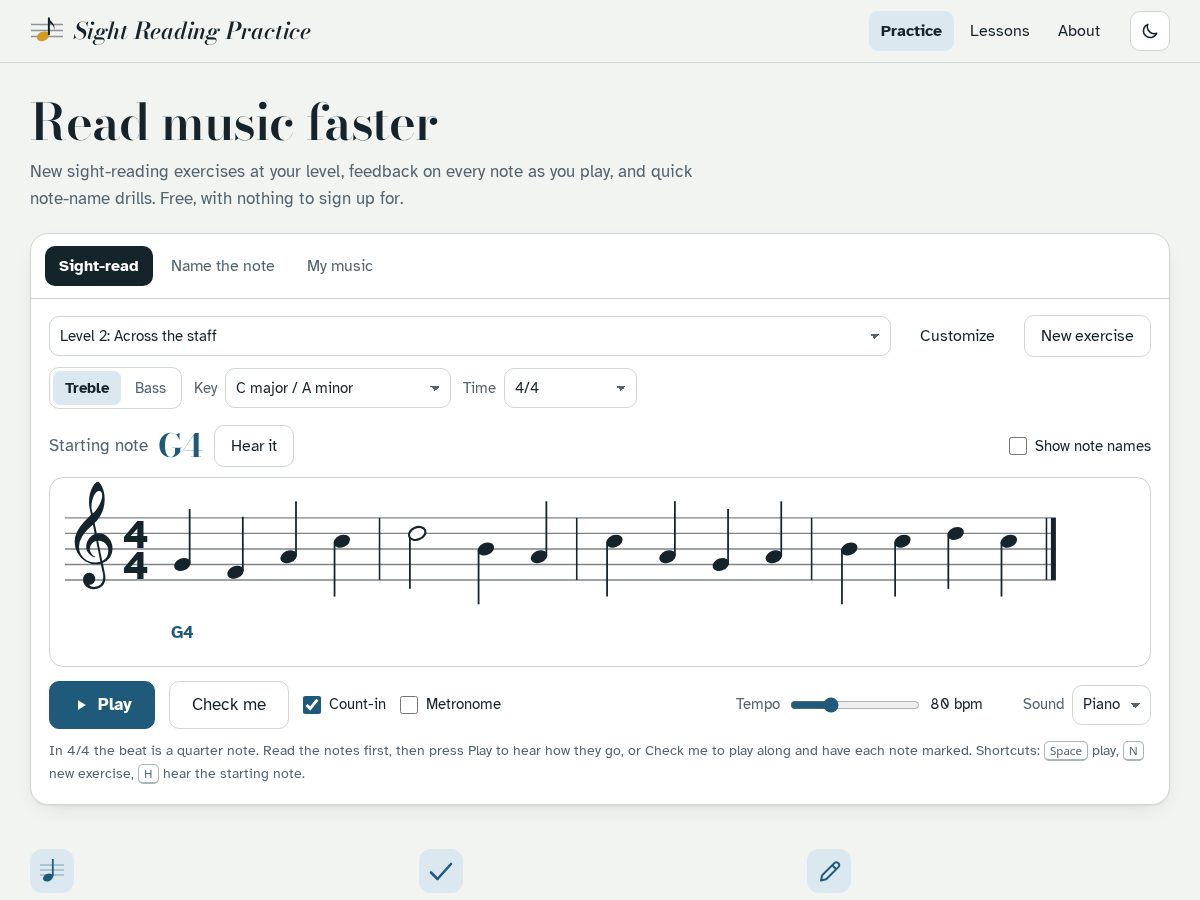Open the Level 2: Across the staff dropdown

470,336
